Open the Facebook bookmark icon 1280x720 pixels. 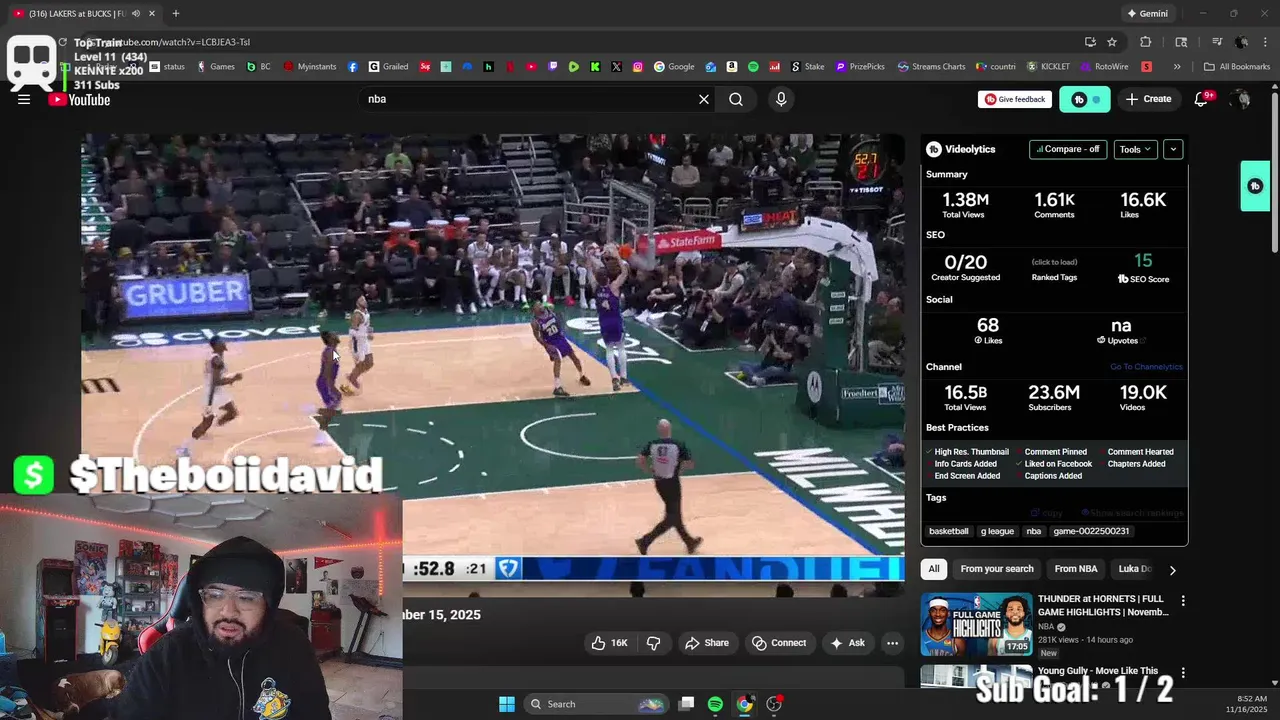click(x=353, y=67)
